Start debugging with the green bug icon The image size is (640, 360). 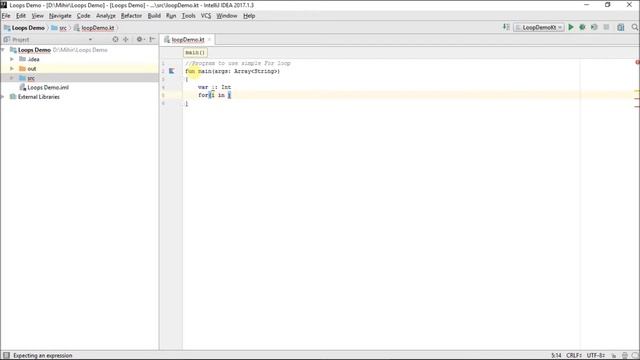coord(582,27)
